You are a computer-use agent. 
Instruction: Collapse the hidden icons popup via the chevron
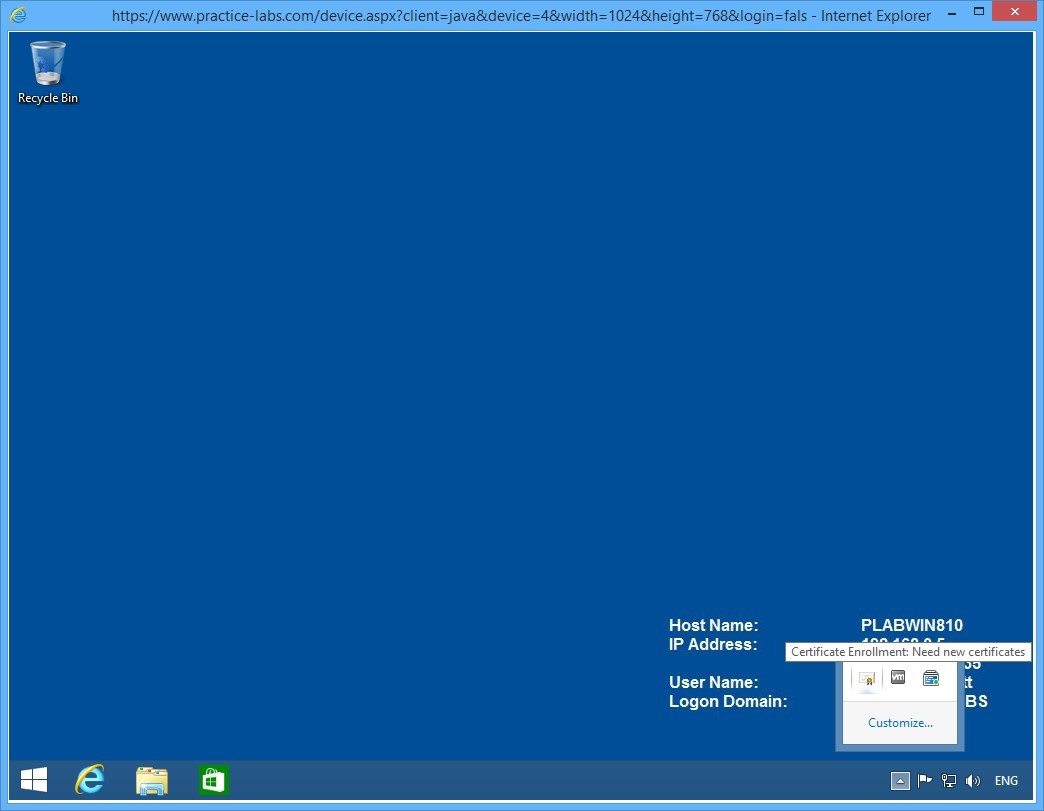click(898, 781)
